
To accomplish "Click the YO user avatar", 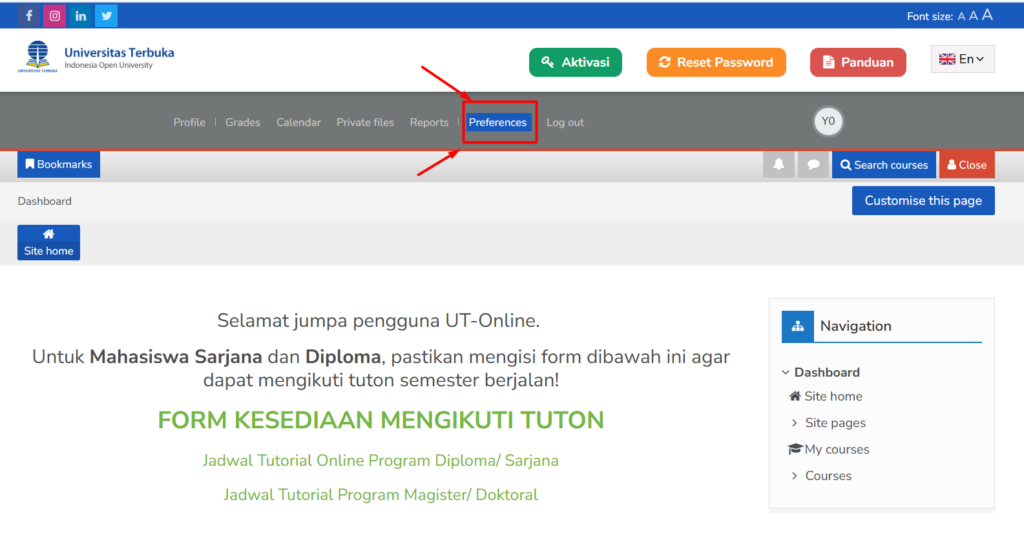I will (x=828, y=121).
